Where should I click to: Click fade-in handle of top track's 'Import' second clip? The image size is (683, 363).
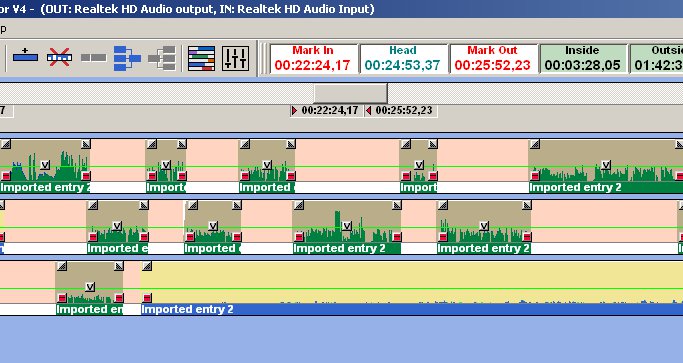click(152, 144)
